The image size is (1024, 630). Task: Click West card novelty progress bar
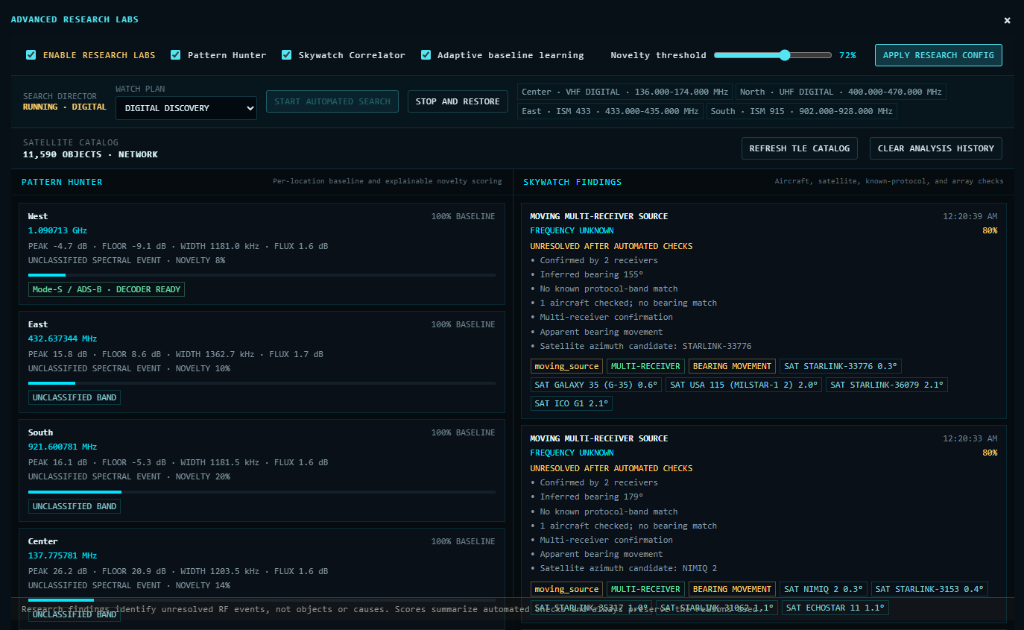click(261, 275)
